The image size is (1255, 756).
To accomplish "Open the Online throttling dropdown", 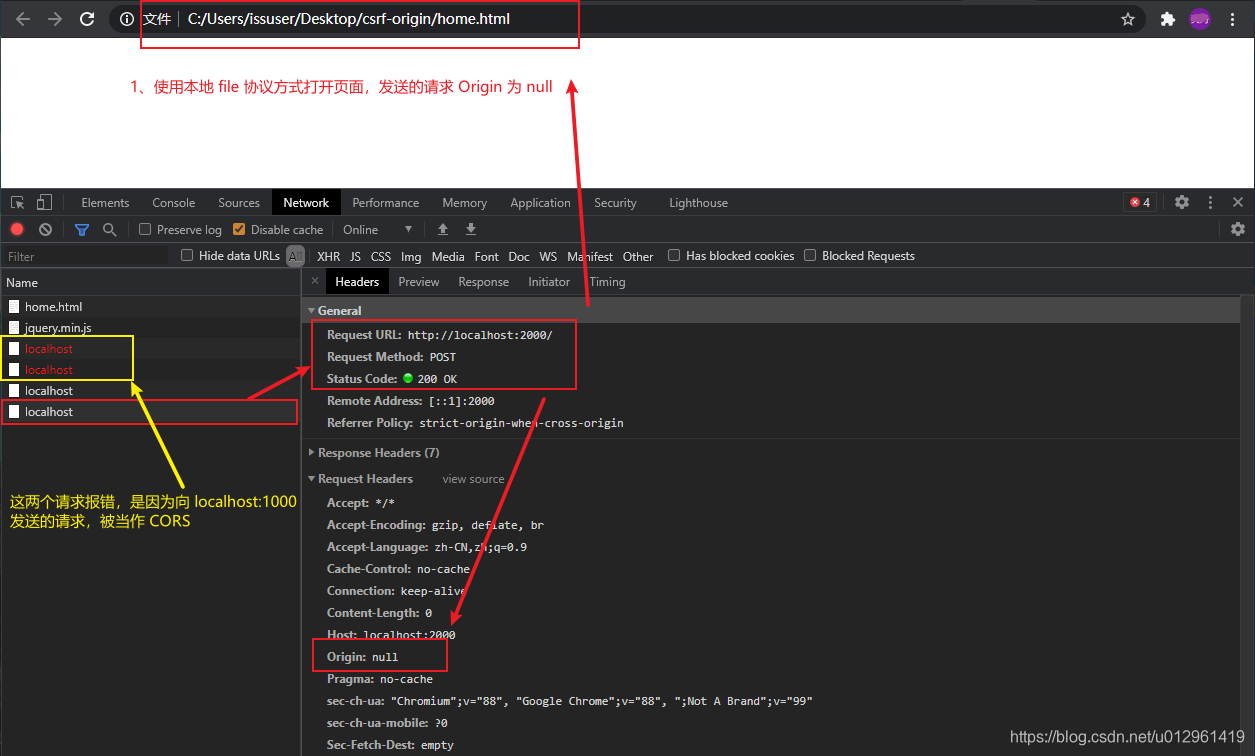I will [x=378, y=229].
